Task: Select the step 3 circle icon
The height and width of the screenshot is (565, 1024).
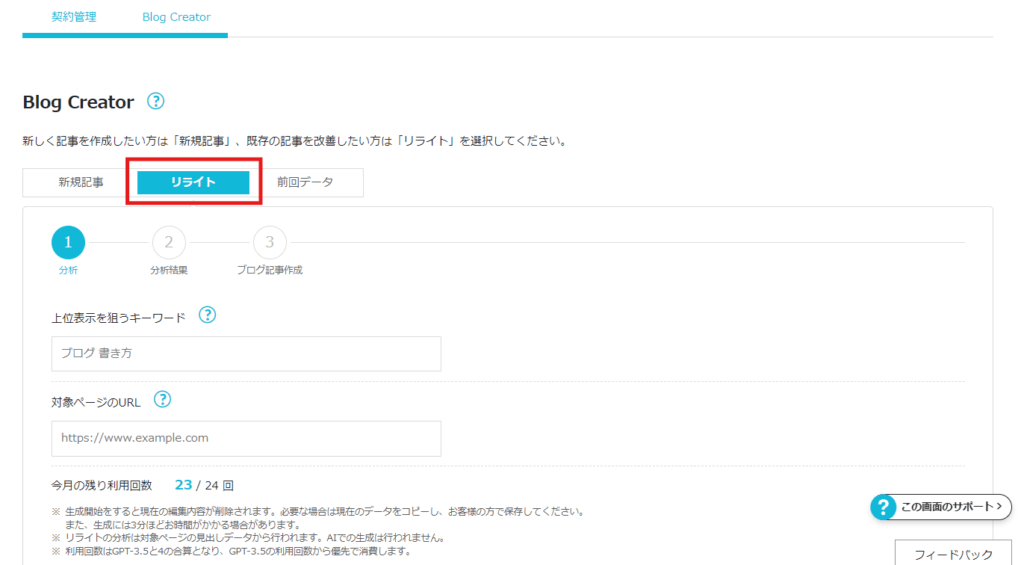Action: click(270, 242)
